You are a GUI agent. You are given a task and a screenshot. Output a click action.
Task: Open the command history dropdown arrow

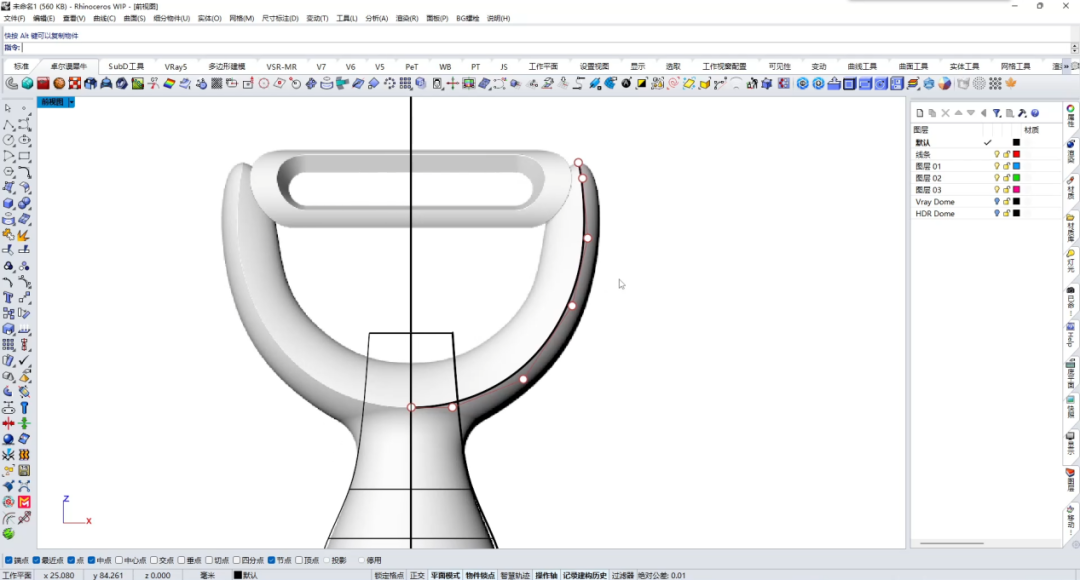[x=1074, y=48]
